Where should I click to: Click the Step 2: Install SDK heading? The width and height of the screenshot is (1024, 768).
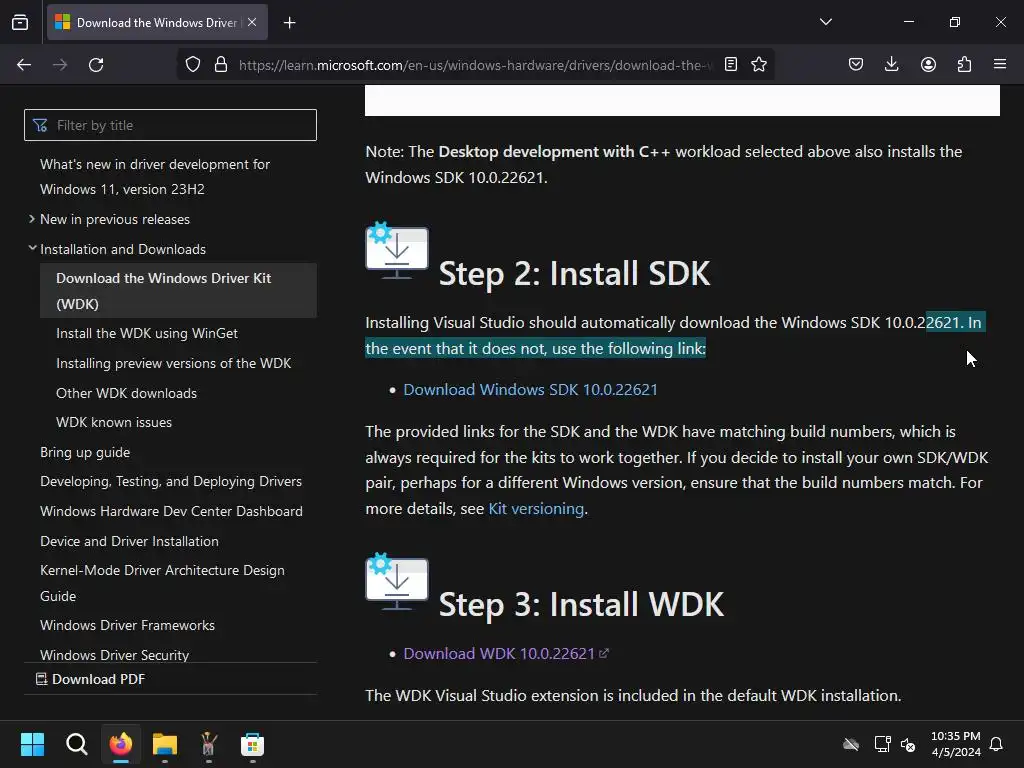tap(574, 273)
